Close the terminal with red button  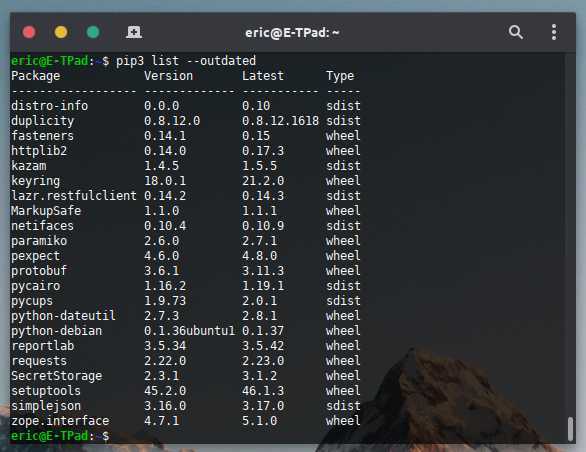coord(29,32)
